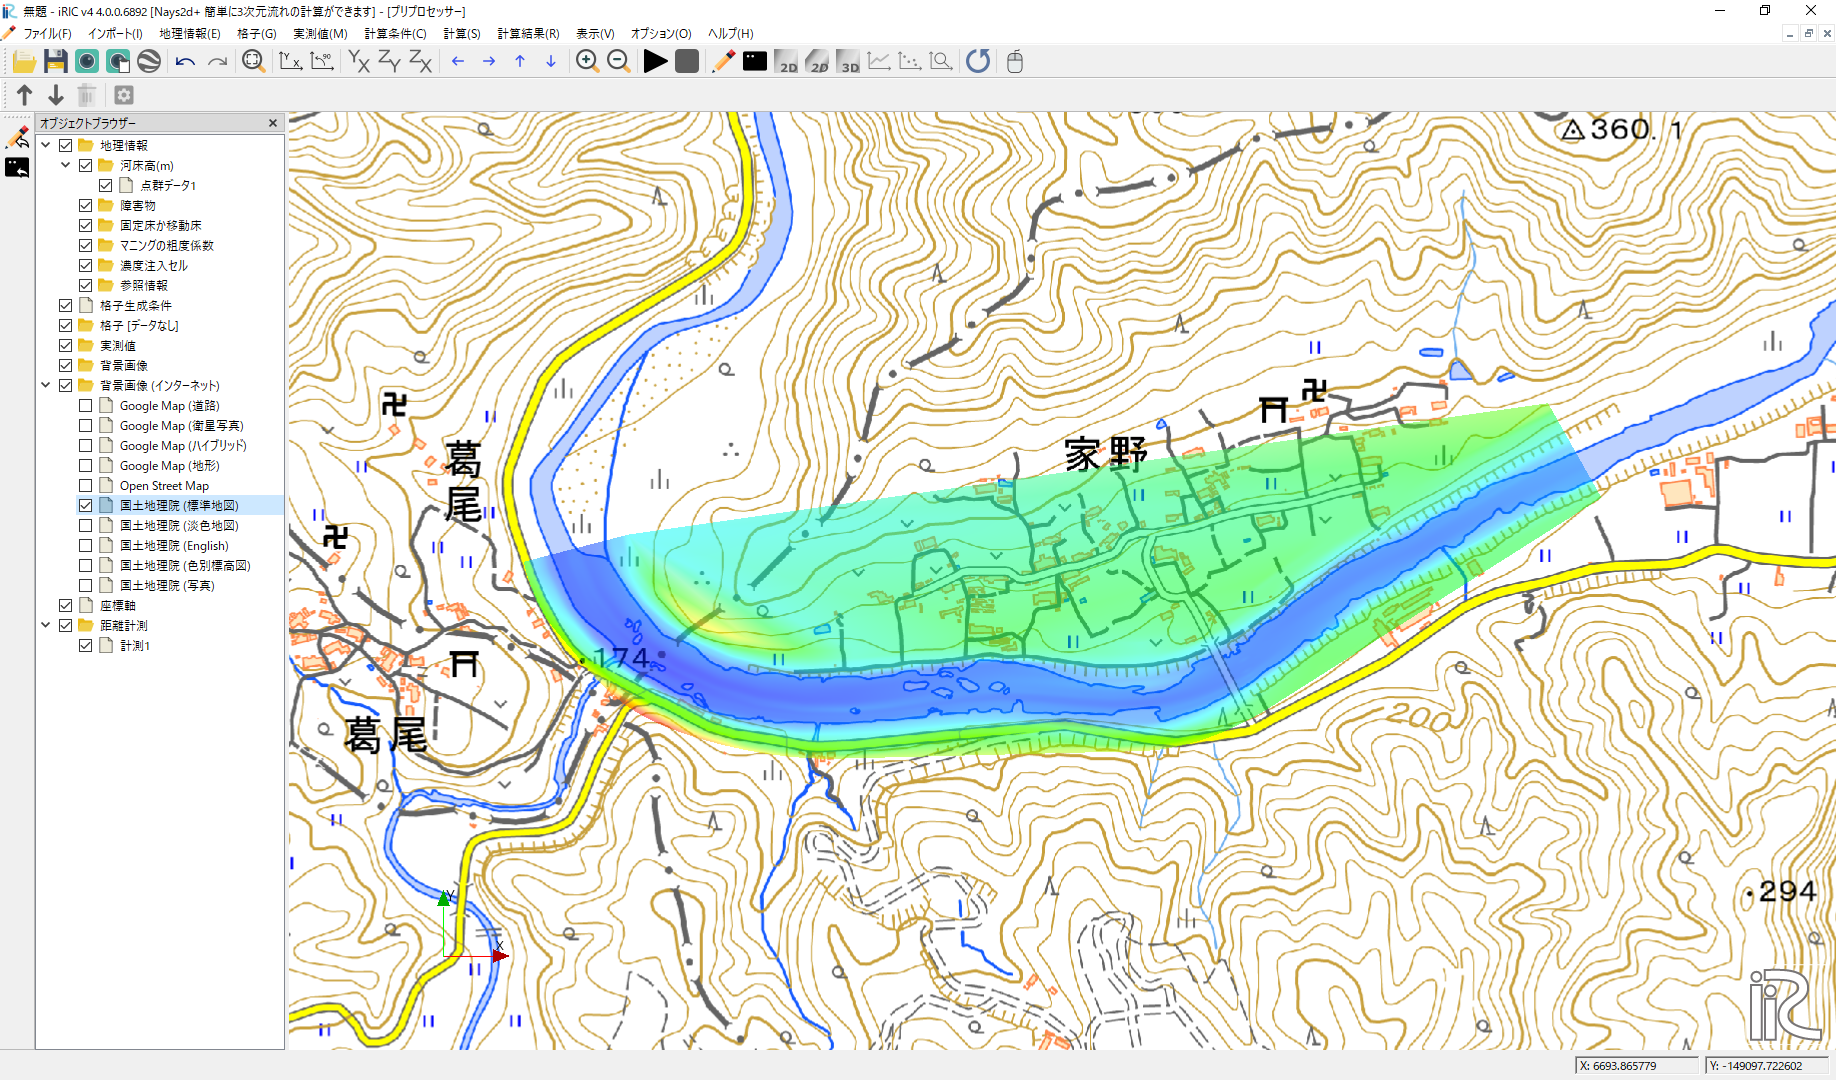
Task: Enable the Open Street Map checkbox
Action: pyautogui.click(x=86, y=486)
